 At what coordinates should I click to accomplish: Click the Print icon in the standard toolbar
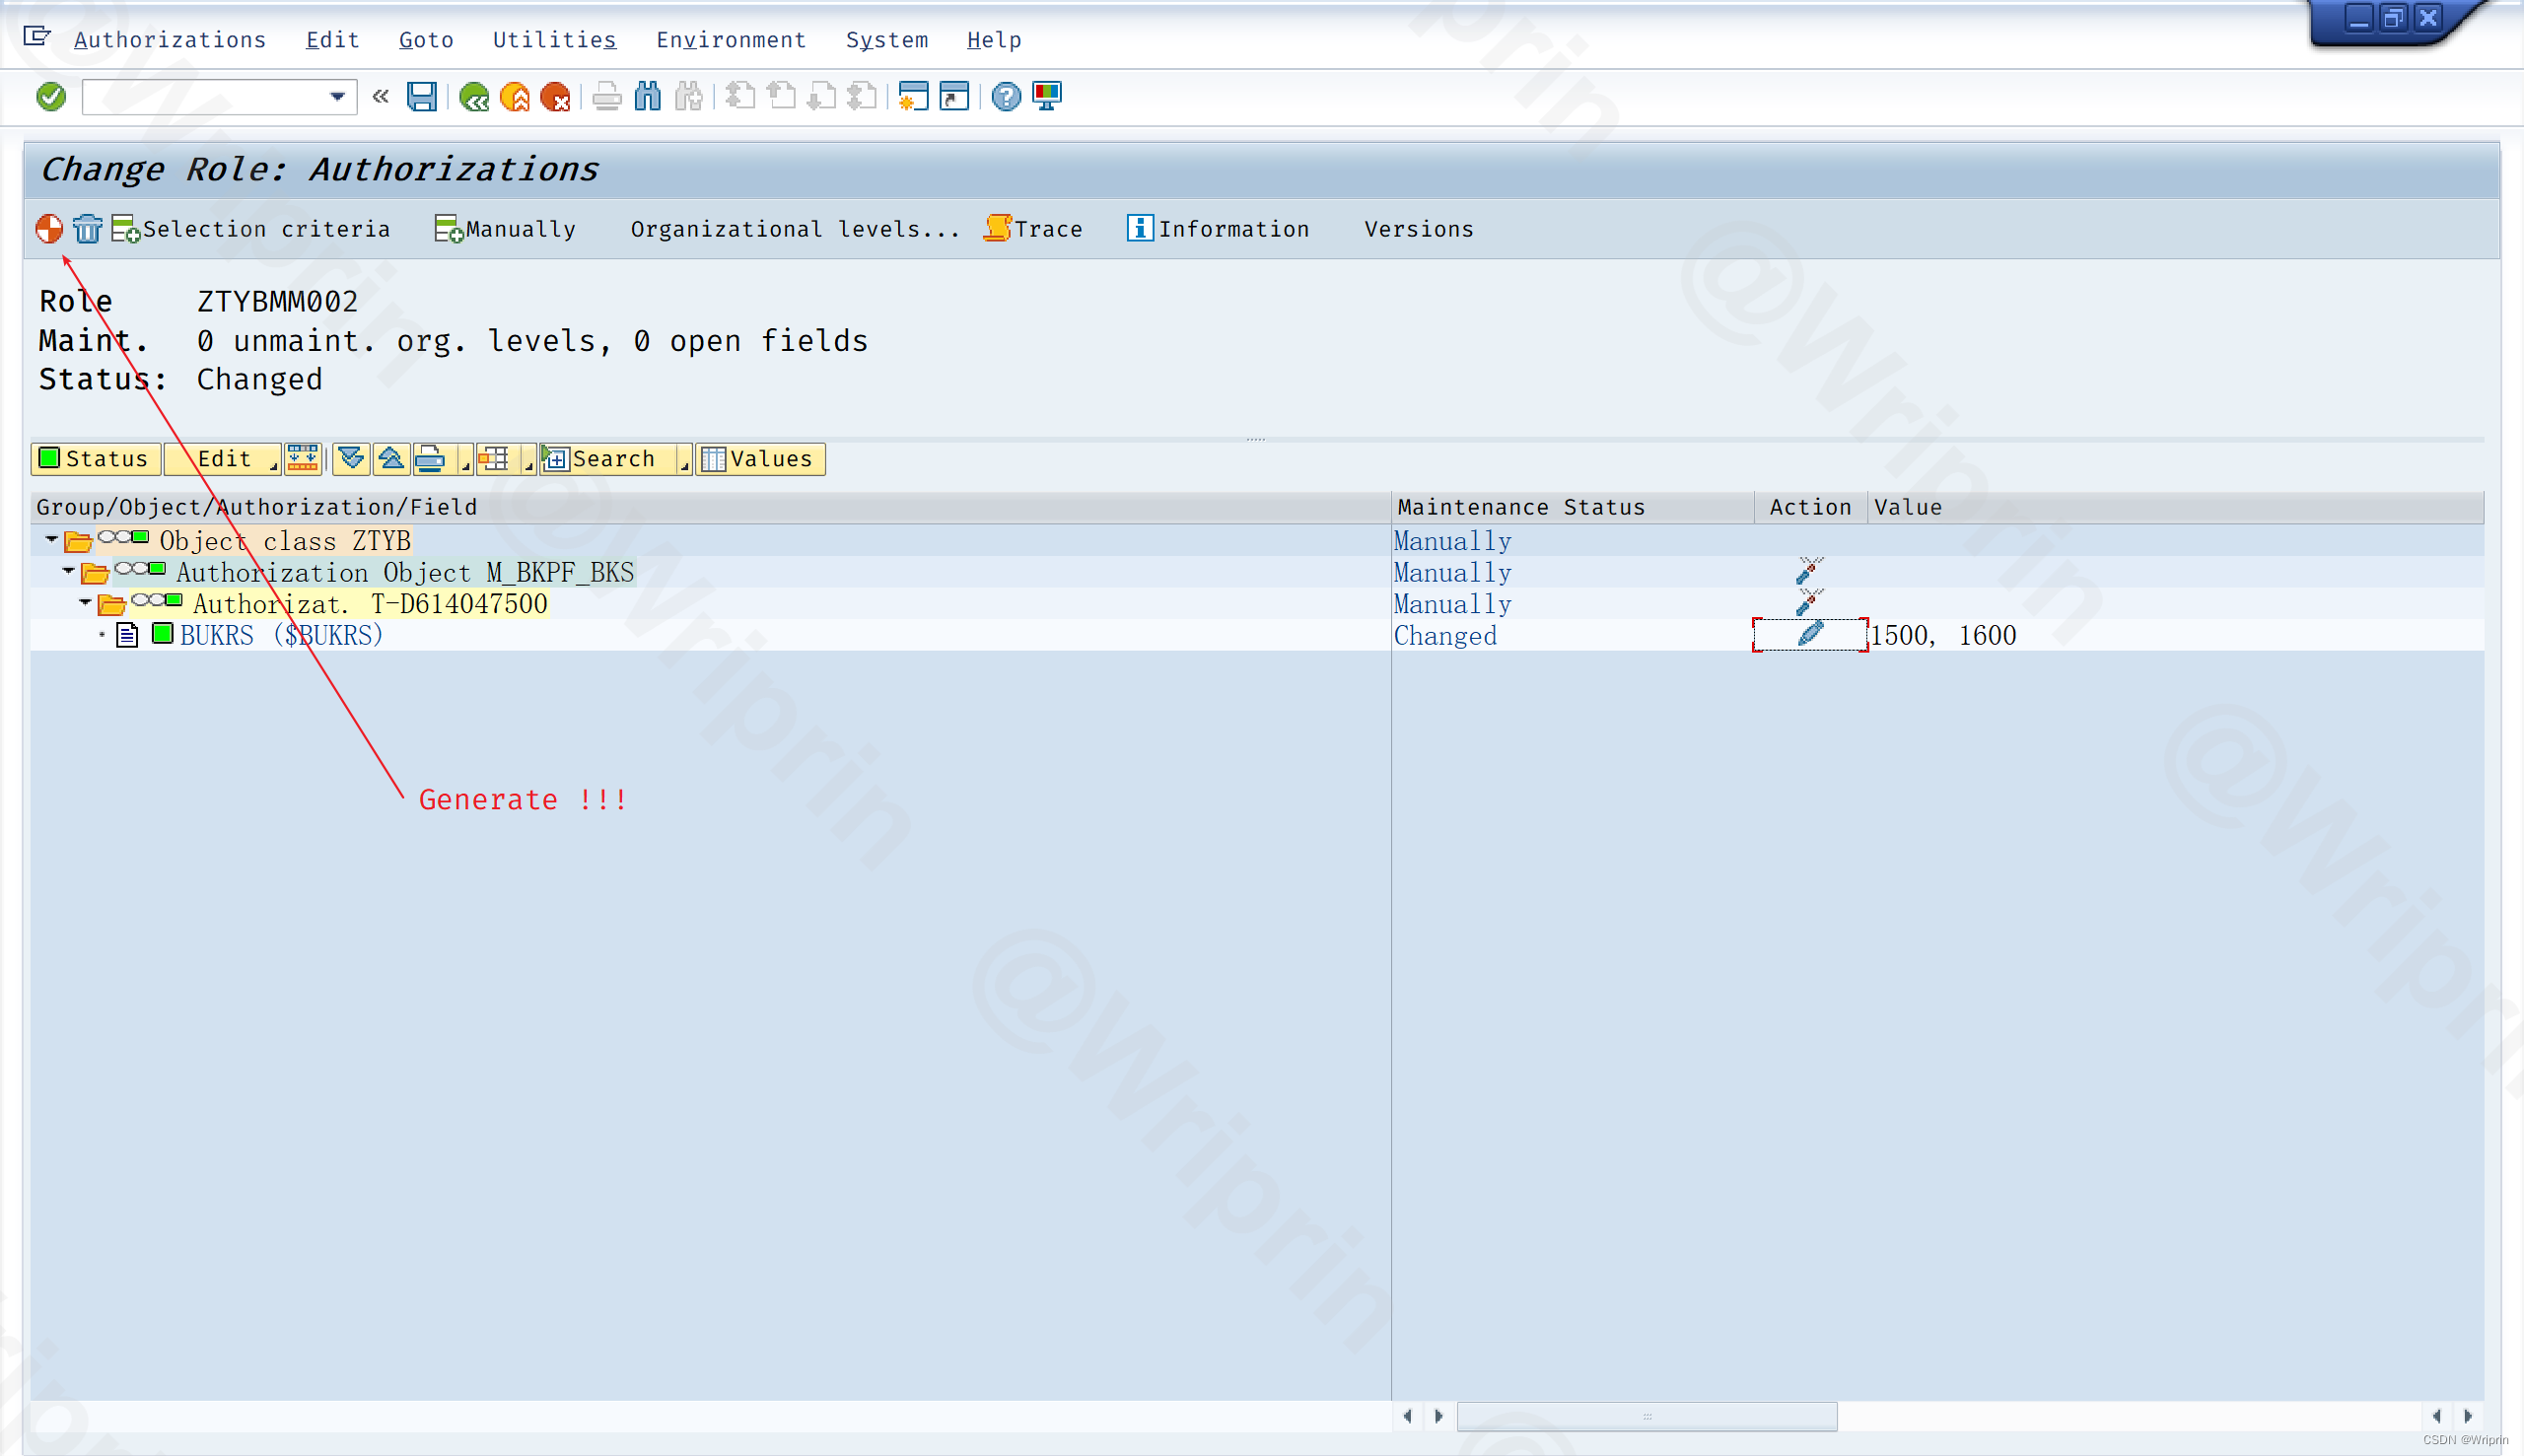pos(605,96)
